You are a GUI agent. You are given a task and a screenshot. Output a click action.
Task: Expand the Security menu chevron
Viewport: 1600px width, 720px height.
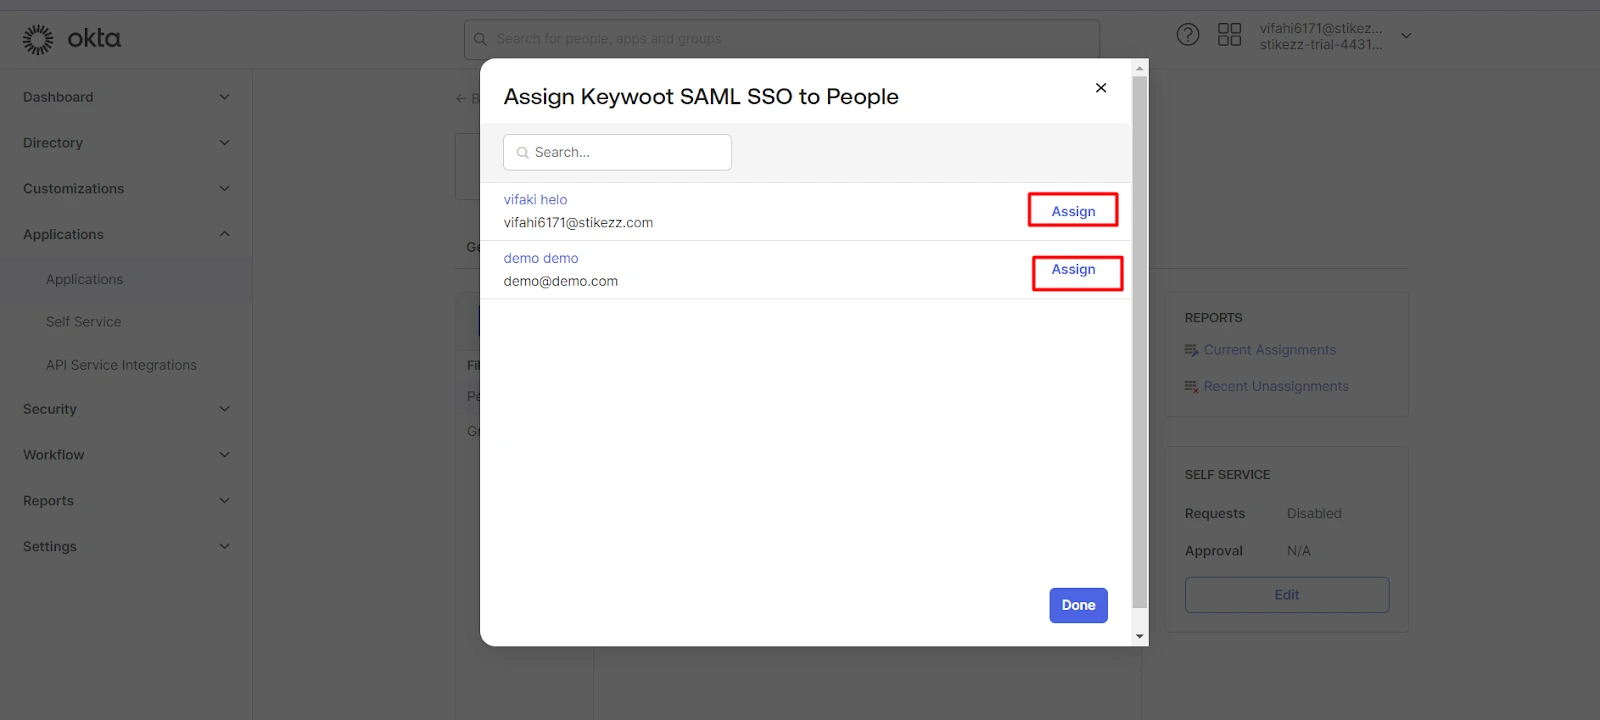click(x=224, y=409)
